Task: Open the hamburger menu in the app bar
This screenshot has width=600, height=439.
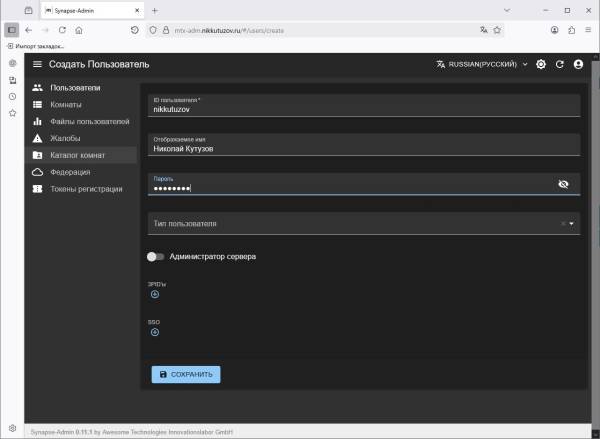Action: click(x=38, y=65)
